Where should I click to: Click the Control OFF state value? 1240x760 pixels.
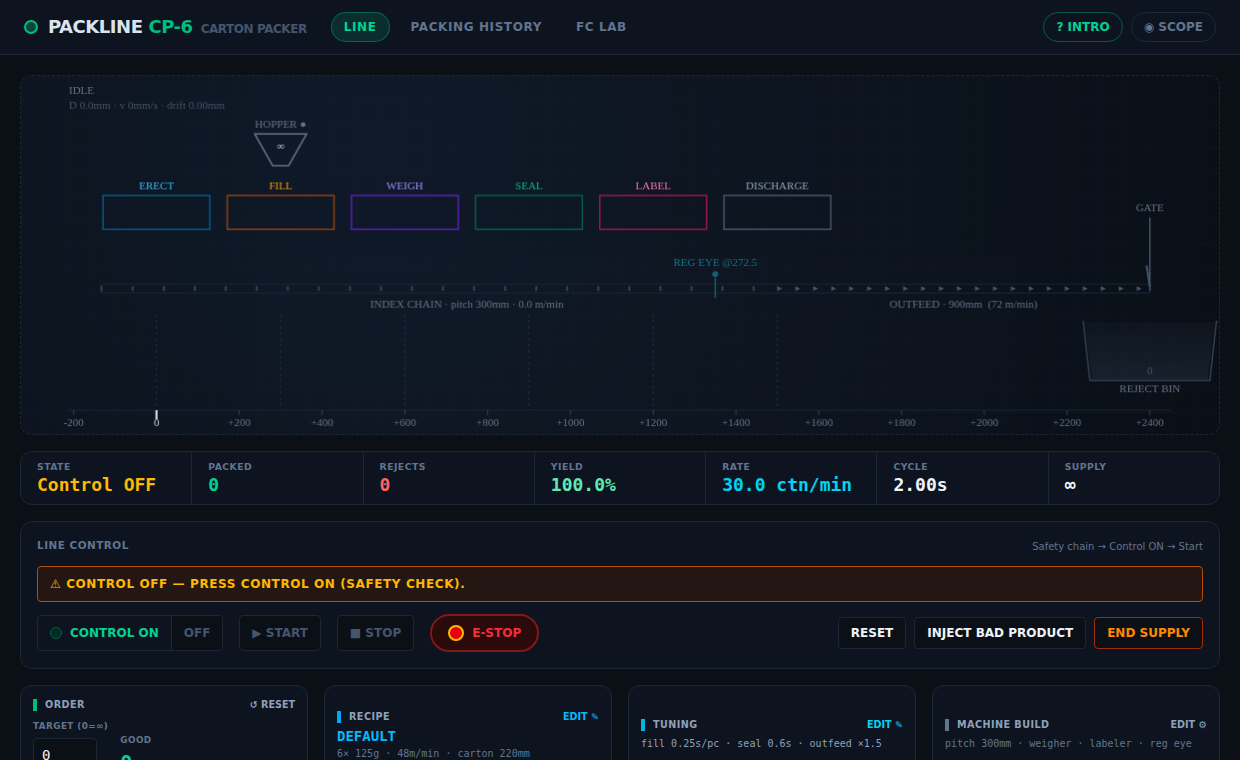(x=96, y=485)
